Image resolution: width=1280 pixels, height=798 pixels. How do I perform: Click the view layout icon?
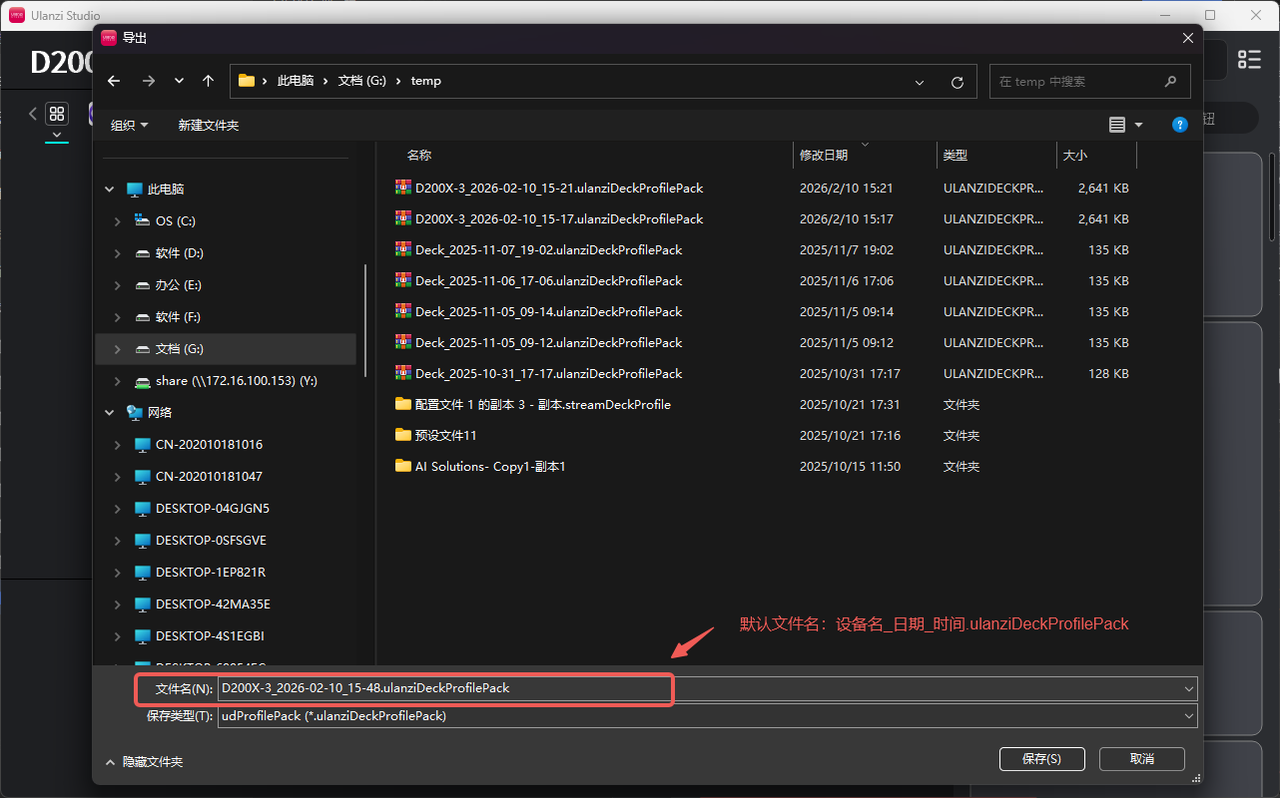click(1118, 125)
